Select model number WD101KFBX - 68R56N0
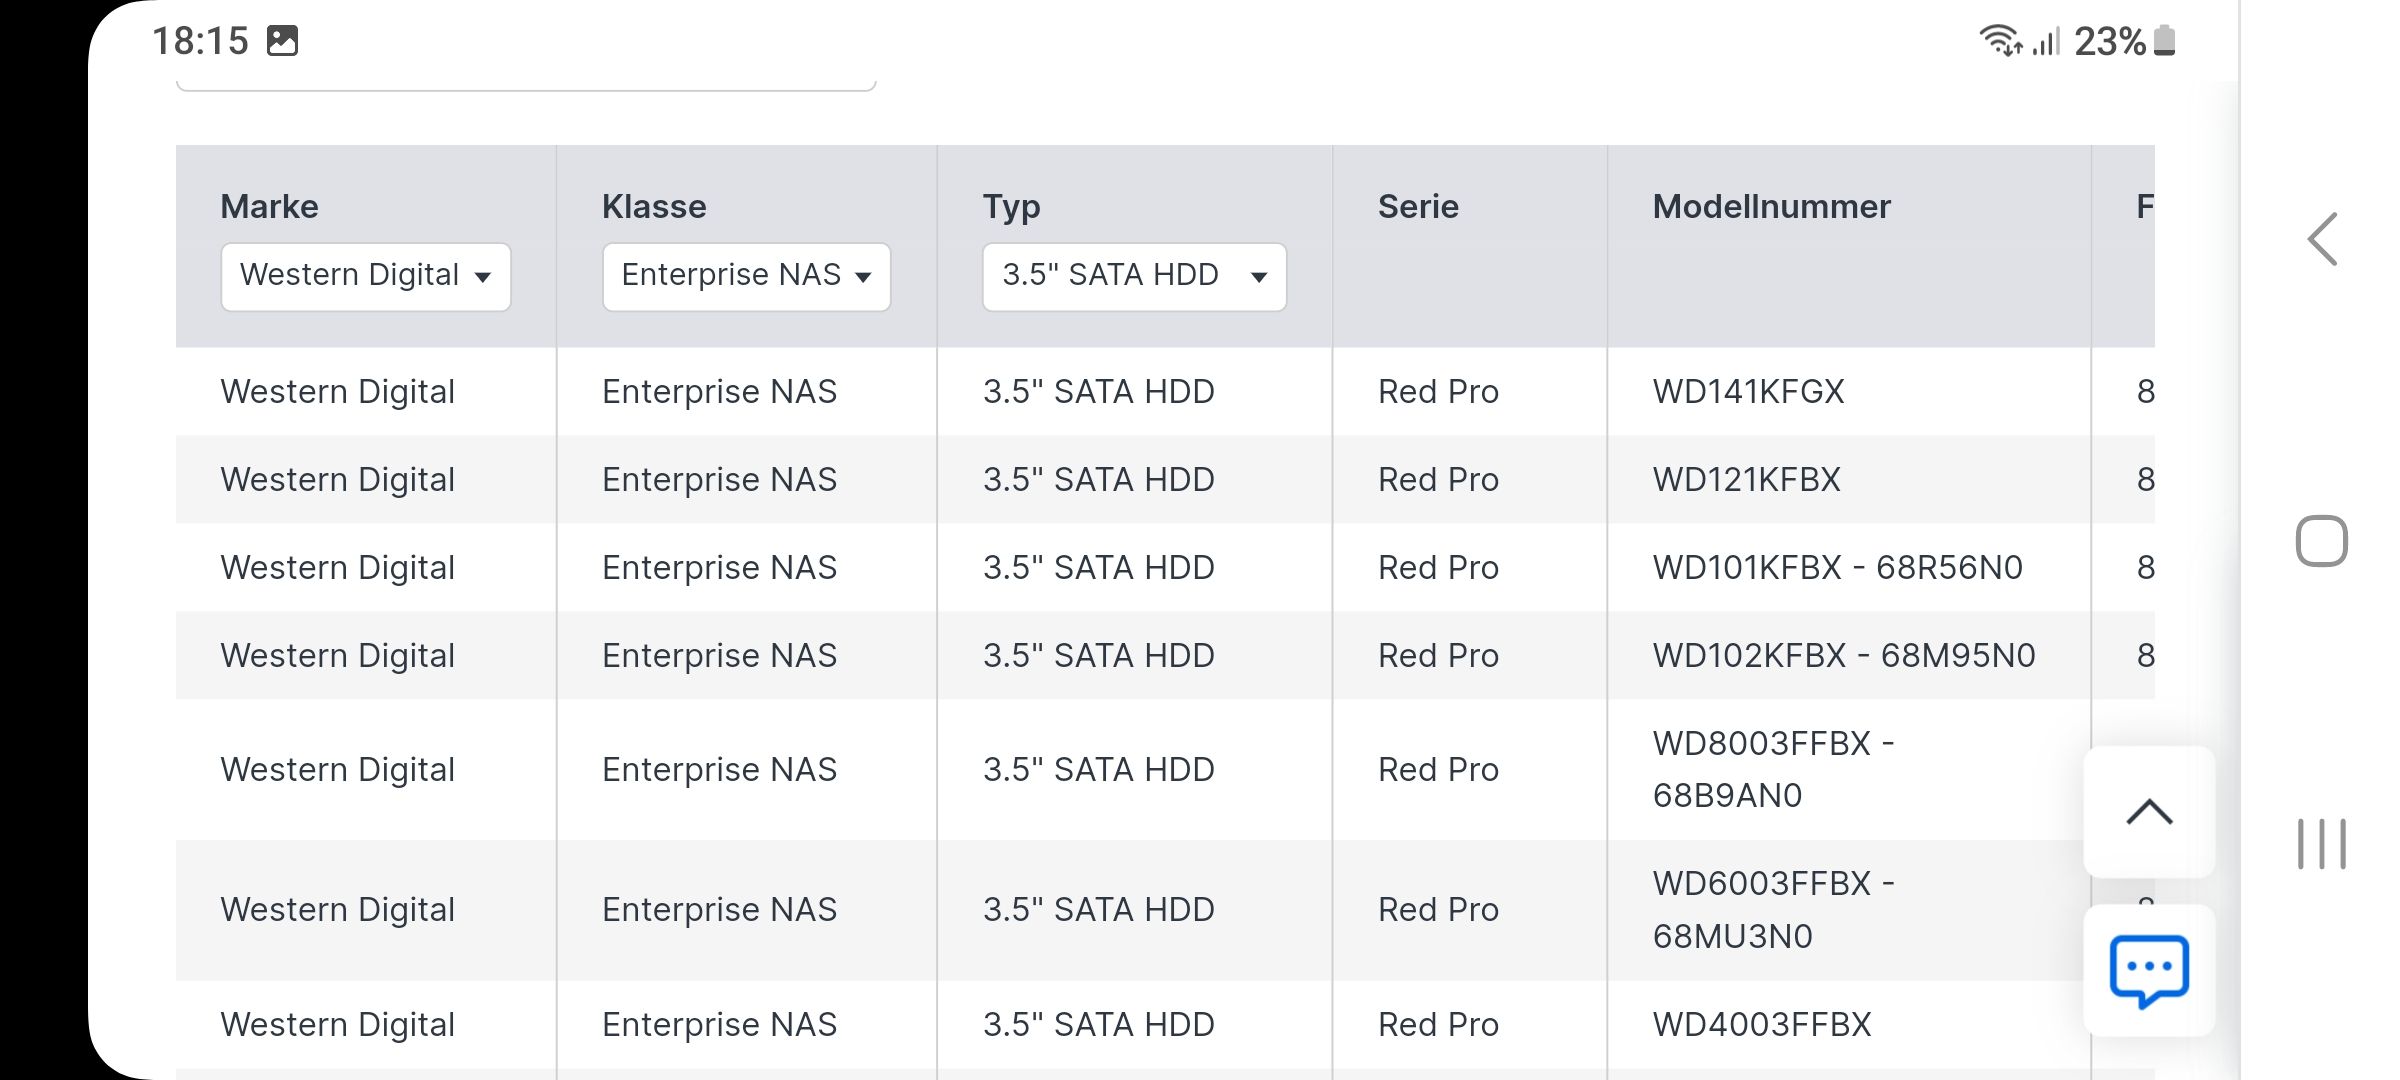Screen dimensions: 2400x1080 point(1837,567)
